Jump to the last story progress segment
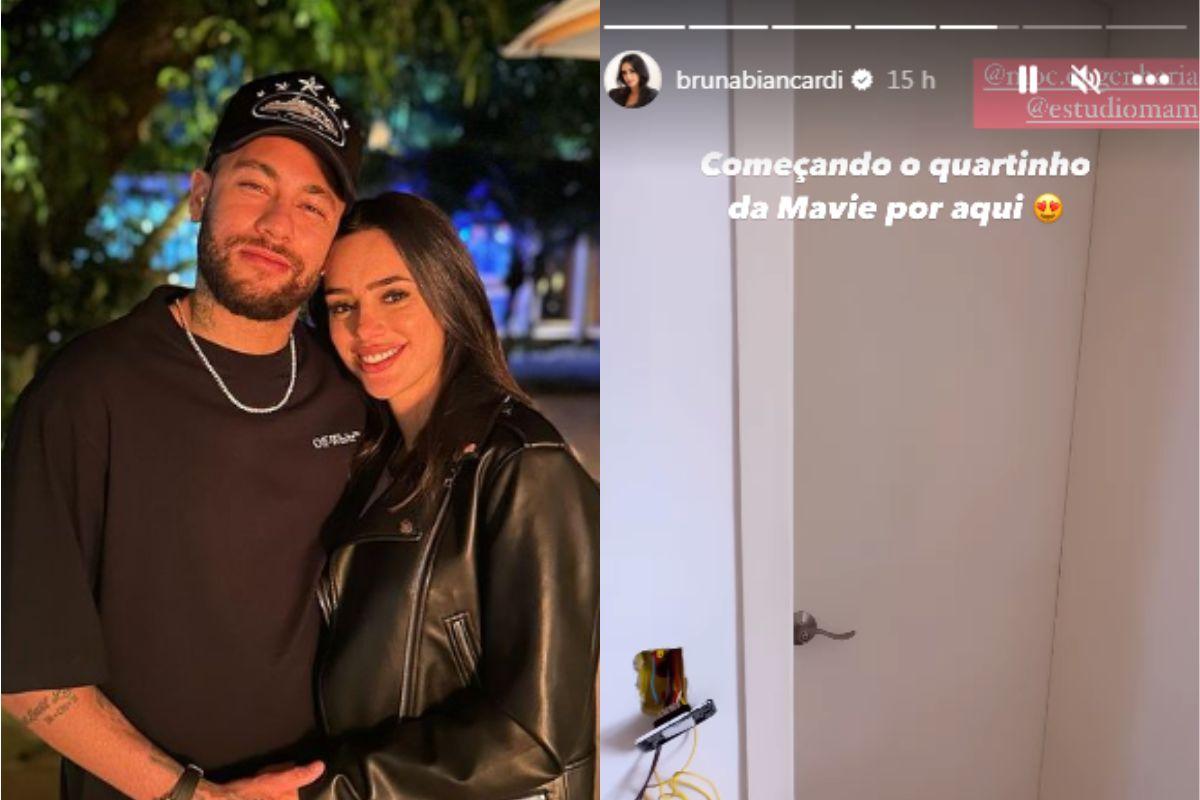1200x800 pixels. click(1146, 26)
